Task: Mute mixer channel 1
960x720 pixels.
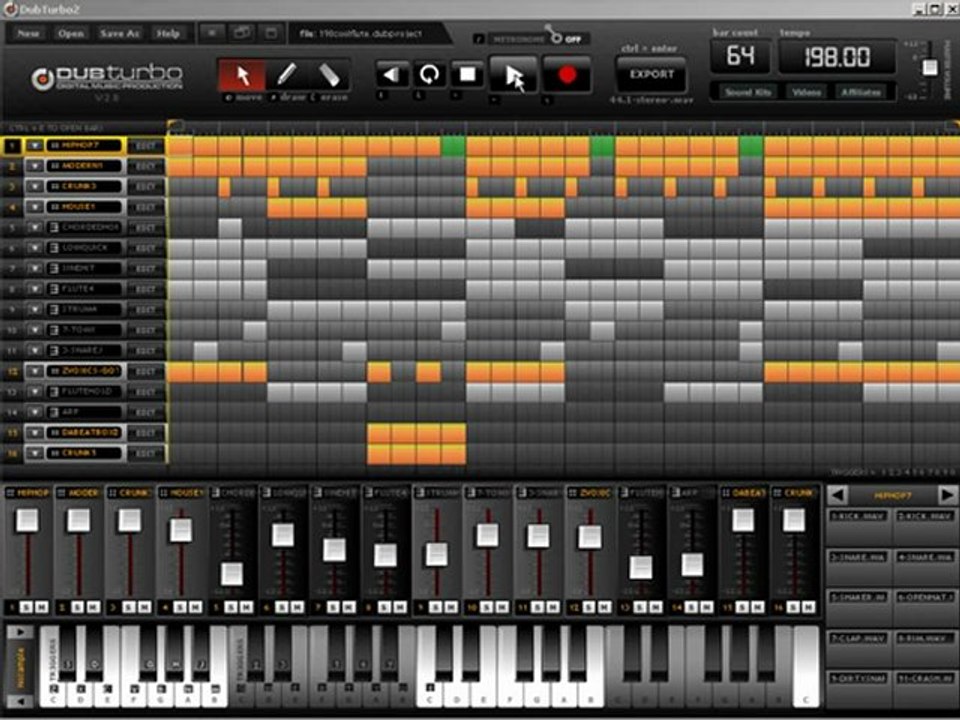Action: click(41, 607)
